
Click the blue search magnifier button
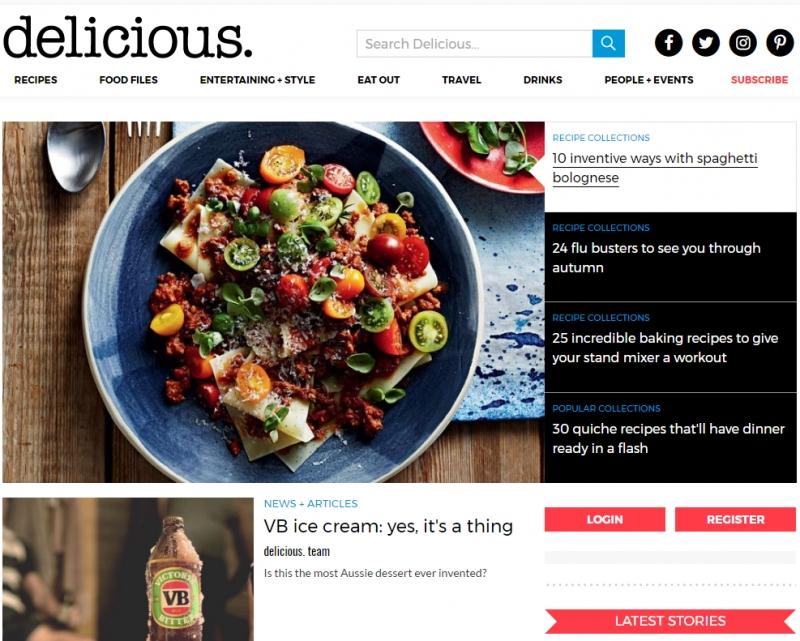tap(608, 43)
